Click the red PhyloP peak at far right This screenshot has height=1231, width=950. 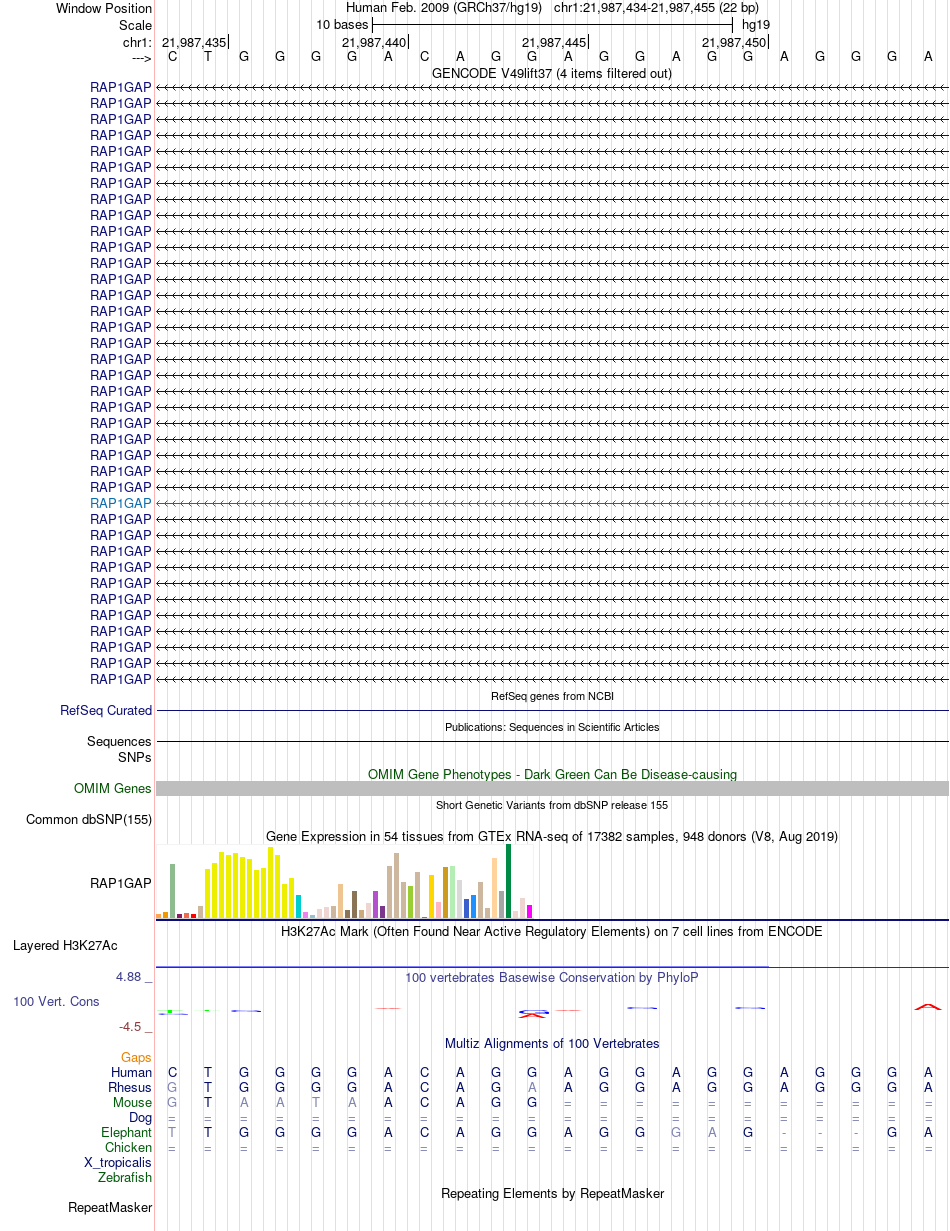pyautogui.click(x=927, y=1007)
